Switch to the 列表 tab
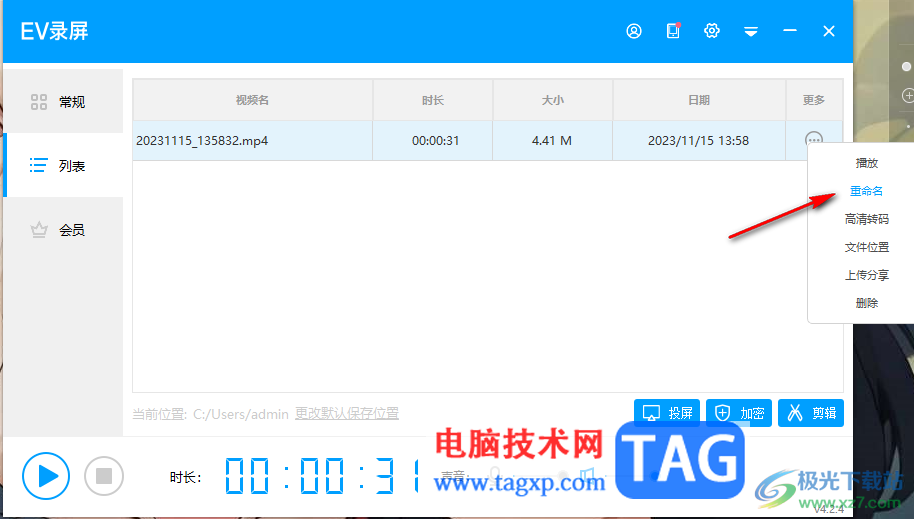Viewport: 914px width, 519px height. pyautogui.click(x=63, y=166)
